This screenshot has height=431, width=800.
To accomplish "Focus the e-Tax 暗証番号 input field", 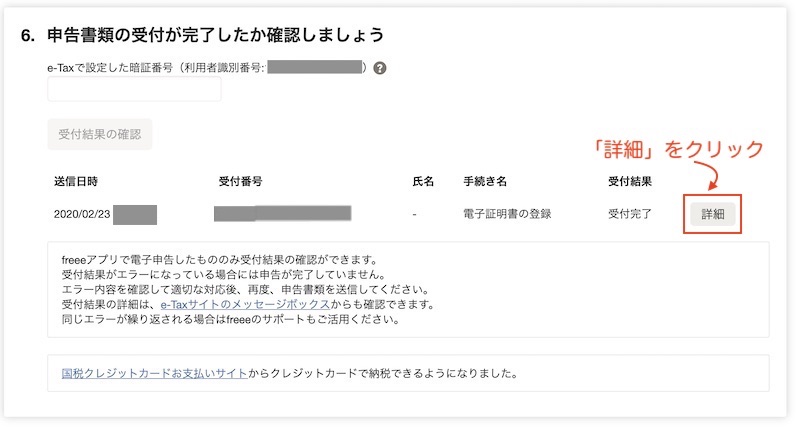I will [134, 89].
